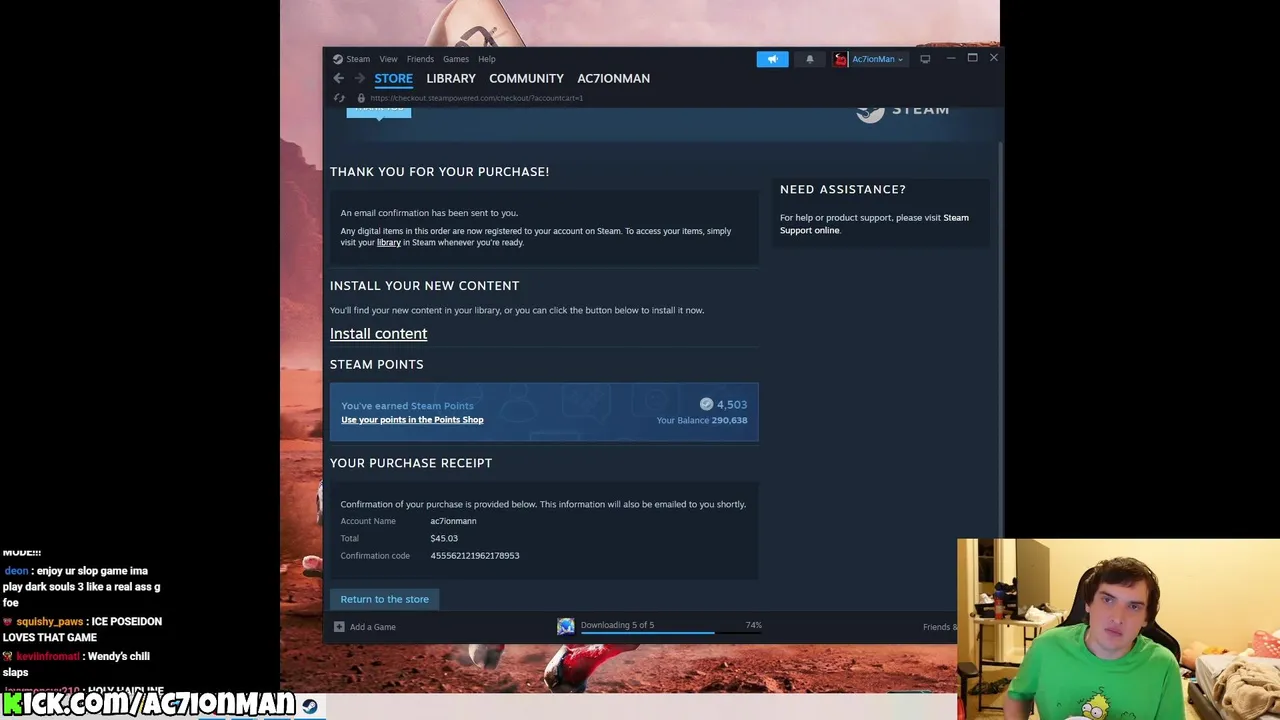The image size is (1280, 720).
Task: Select the confirmation code 455562121962178953
Action: point(475,555)
